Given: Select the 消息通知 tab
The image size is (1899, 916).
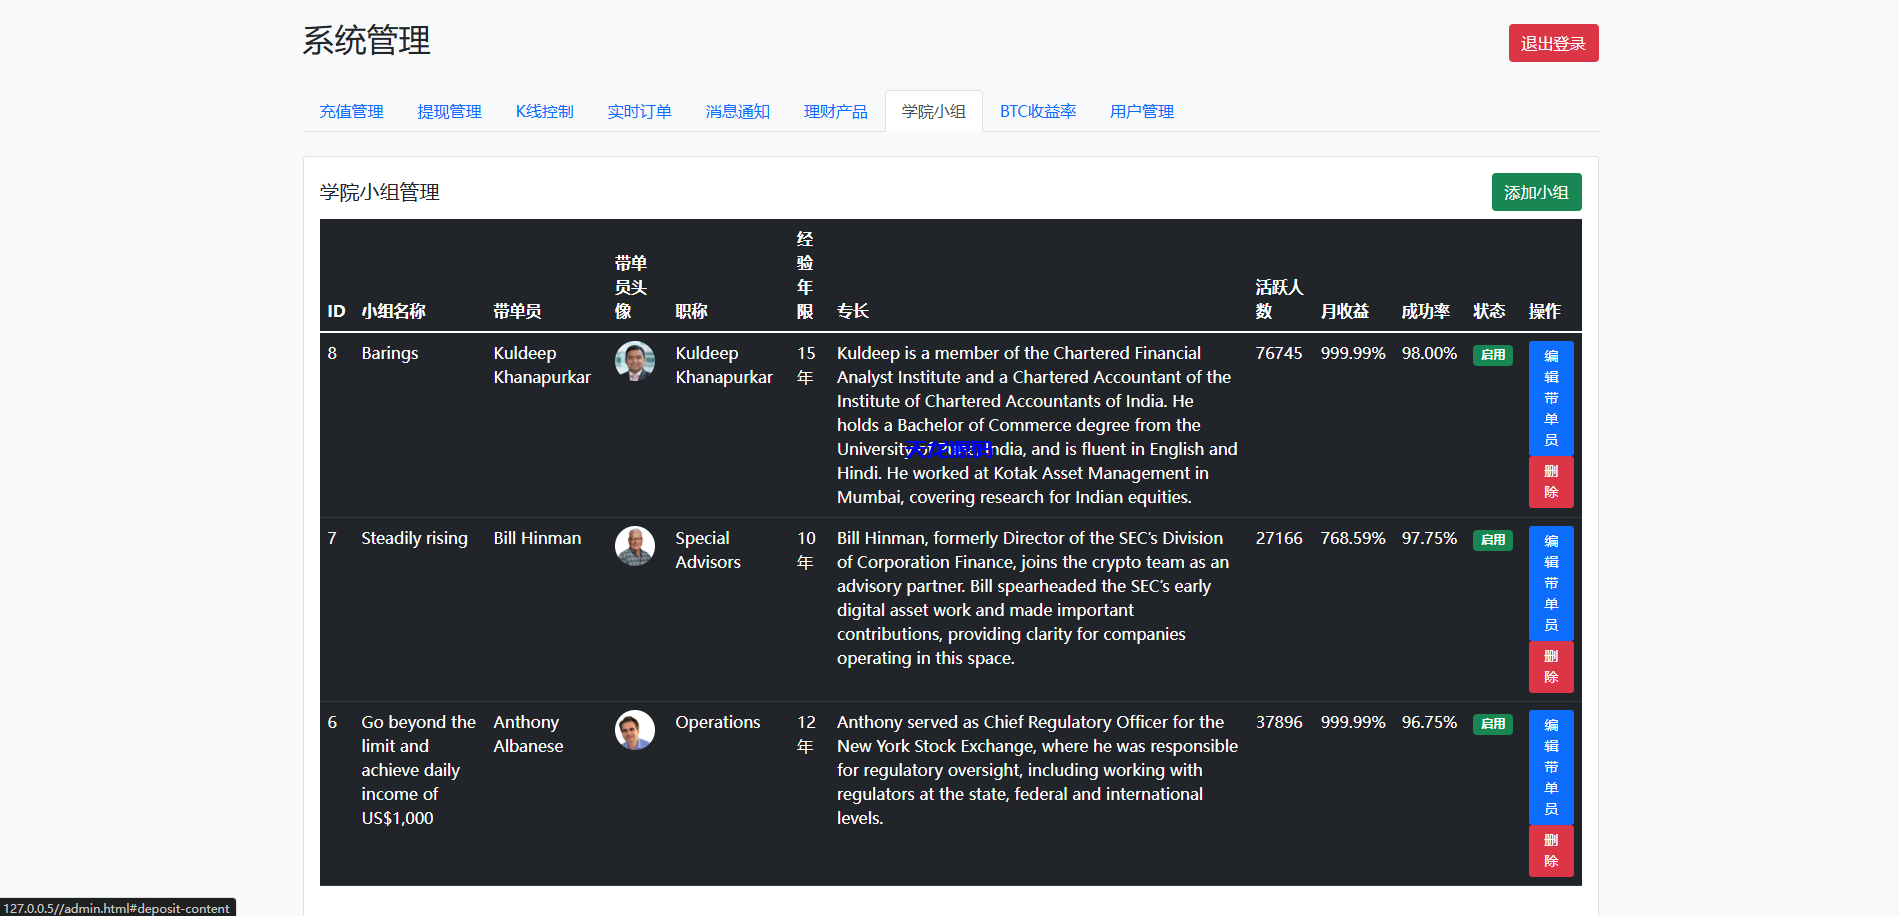Looking at the screenshot, I should (737, 111).
